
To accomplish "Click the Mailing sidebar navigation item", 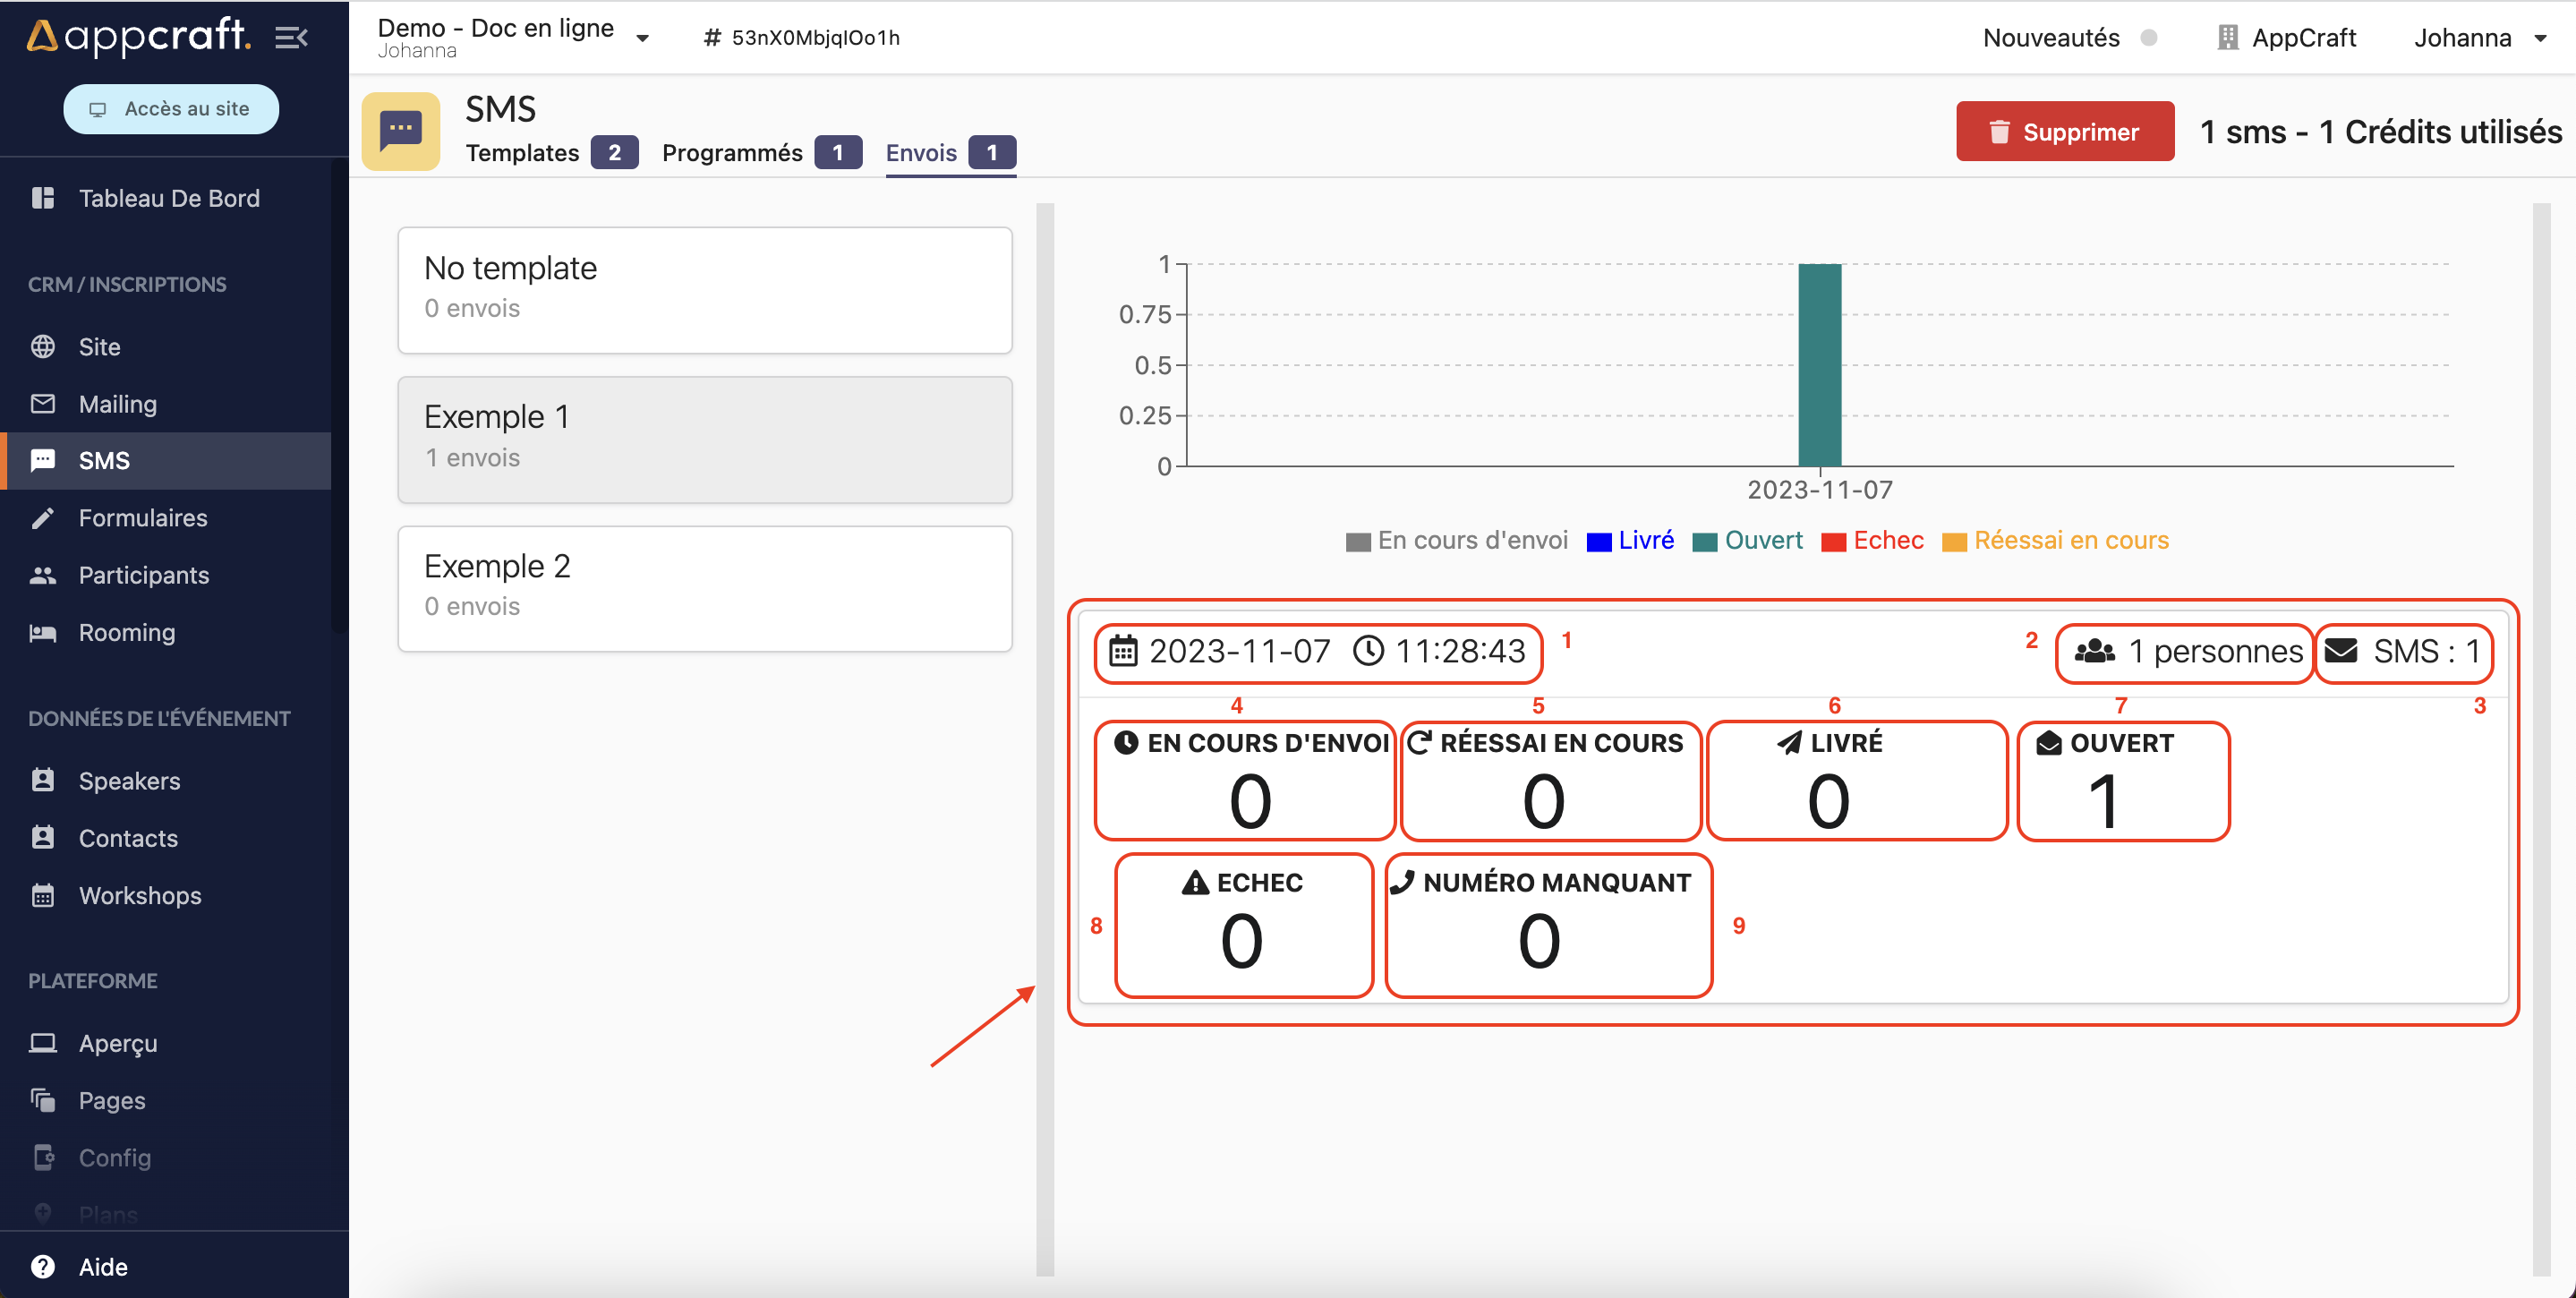I will pos(117,402).
